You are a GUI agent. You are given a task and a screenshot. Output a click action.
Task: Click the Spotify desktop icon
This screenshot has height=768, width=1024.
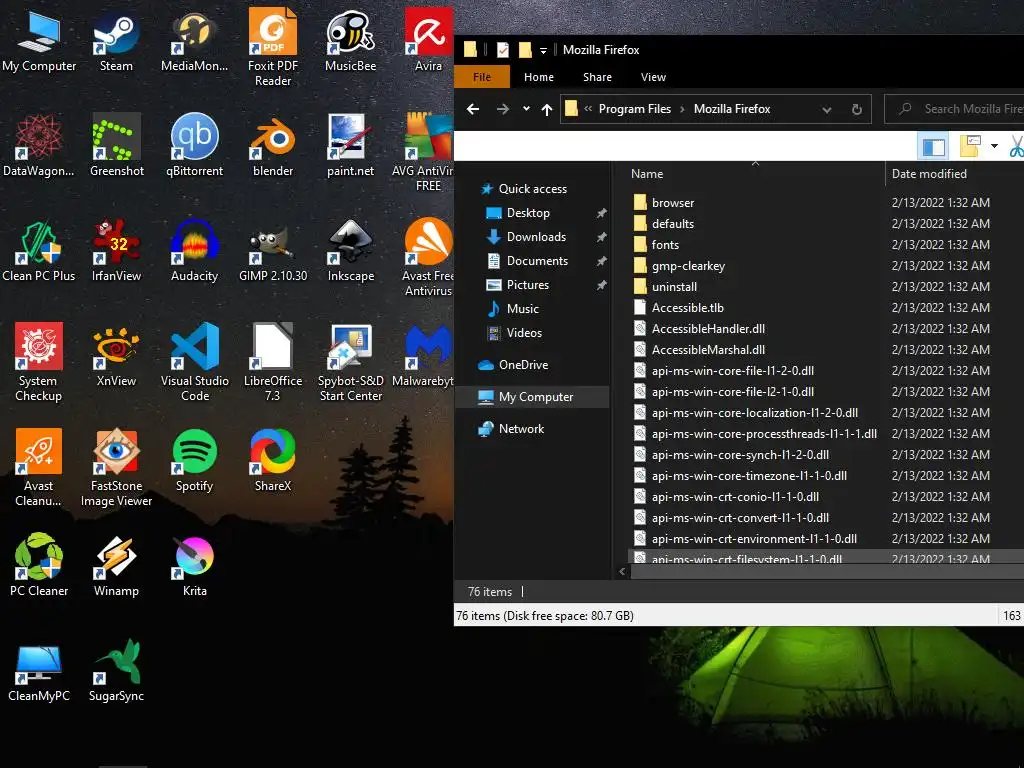(x=194, y=461)
